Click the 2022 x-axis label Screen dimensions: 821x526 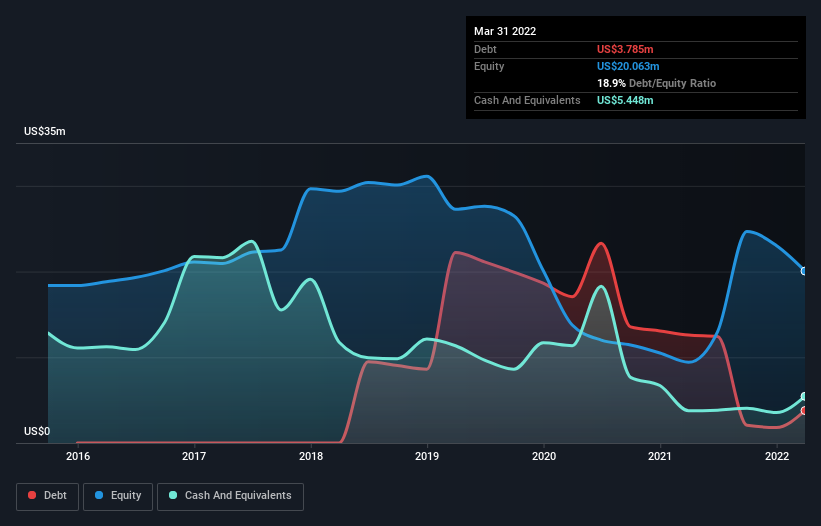point(777,456)
